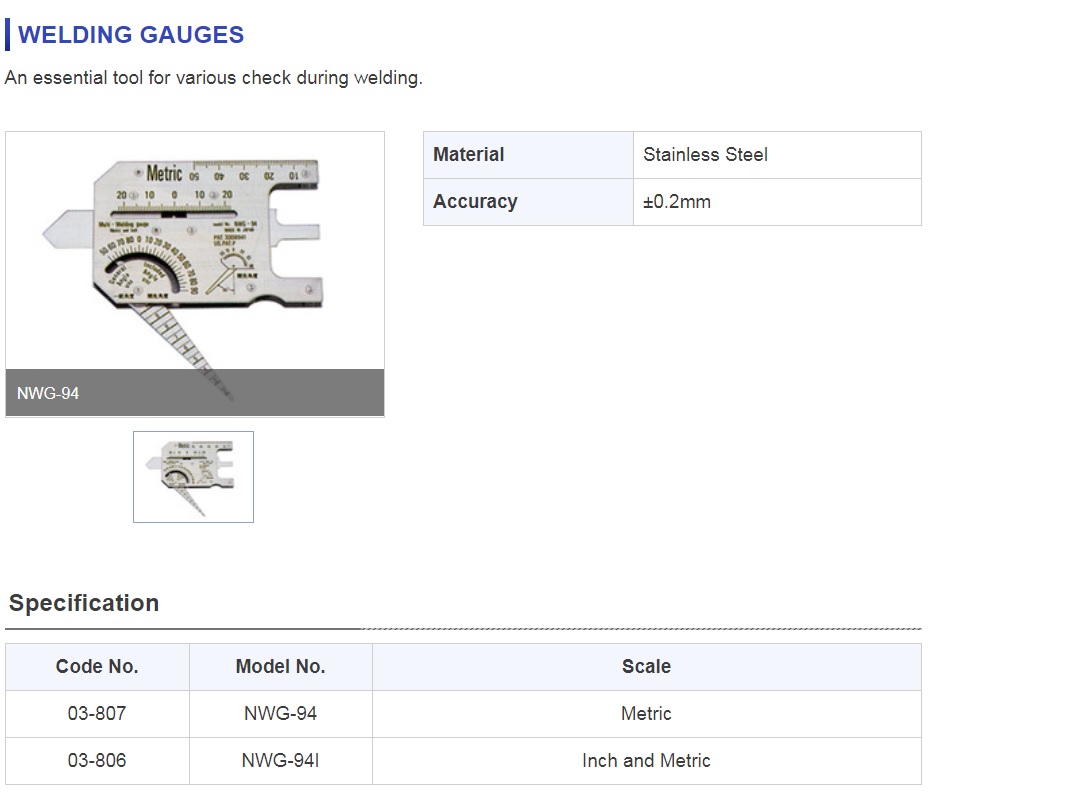Click the WELDING GAUGES page heading
The height and width of the screenshot is (799, 1079).
(131, 35)
